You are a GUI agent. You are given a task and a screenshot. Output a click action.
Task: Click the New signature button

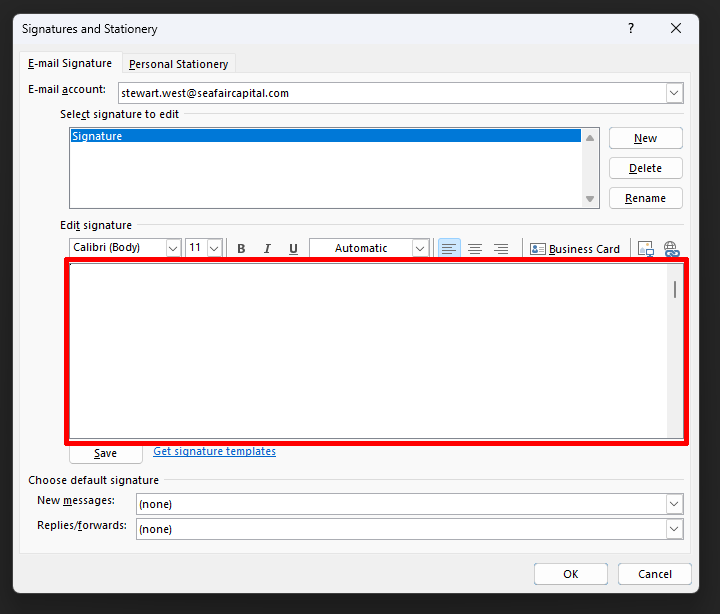pos(645,138)
